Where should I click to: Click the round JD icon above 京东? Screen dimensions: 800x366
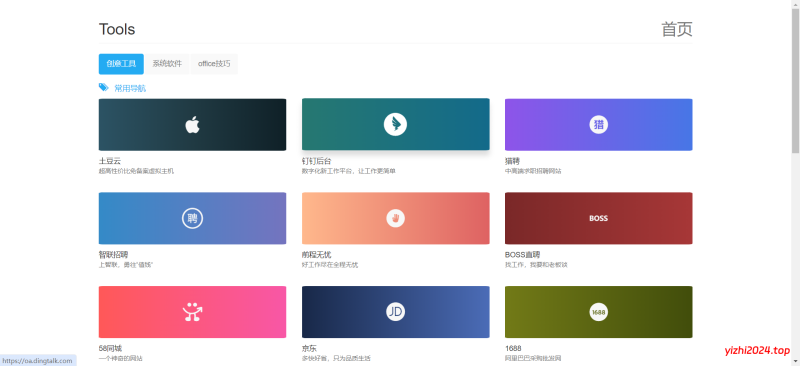point(395,312)
